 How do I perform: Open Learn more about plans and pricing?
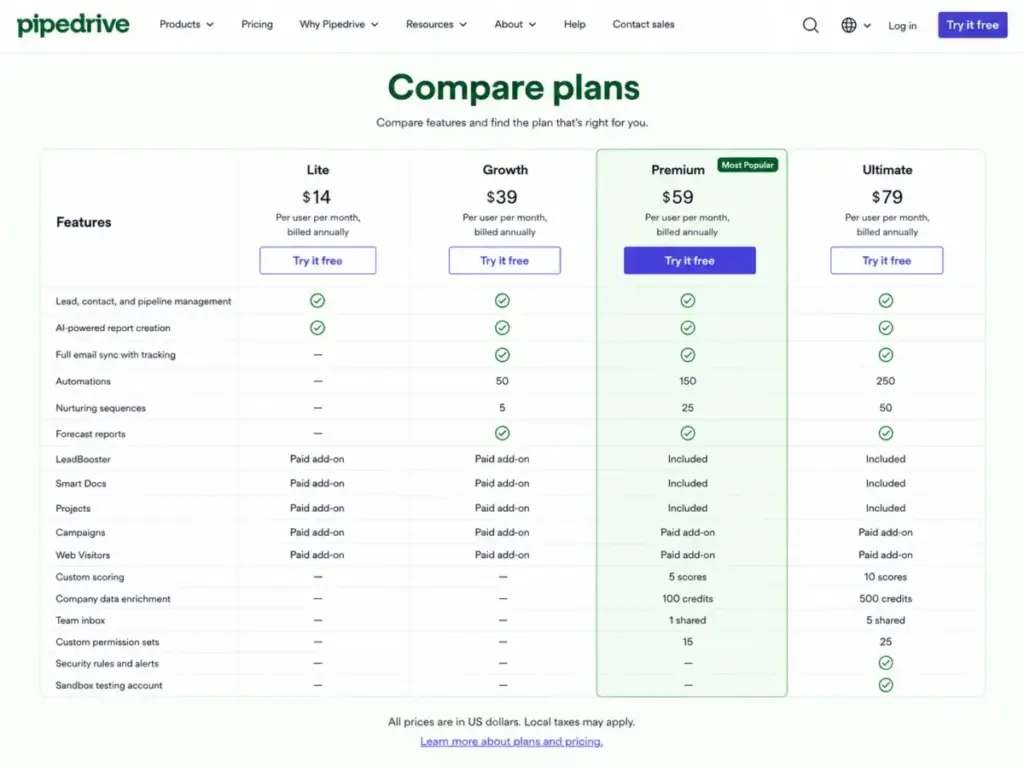click(511, 741)
